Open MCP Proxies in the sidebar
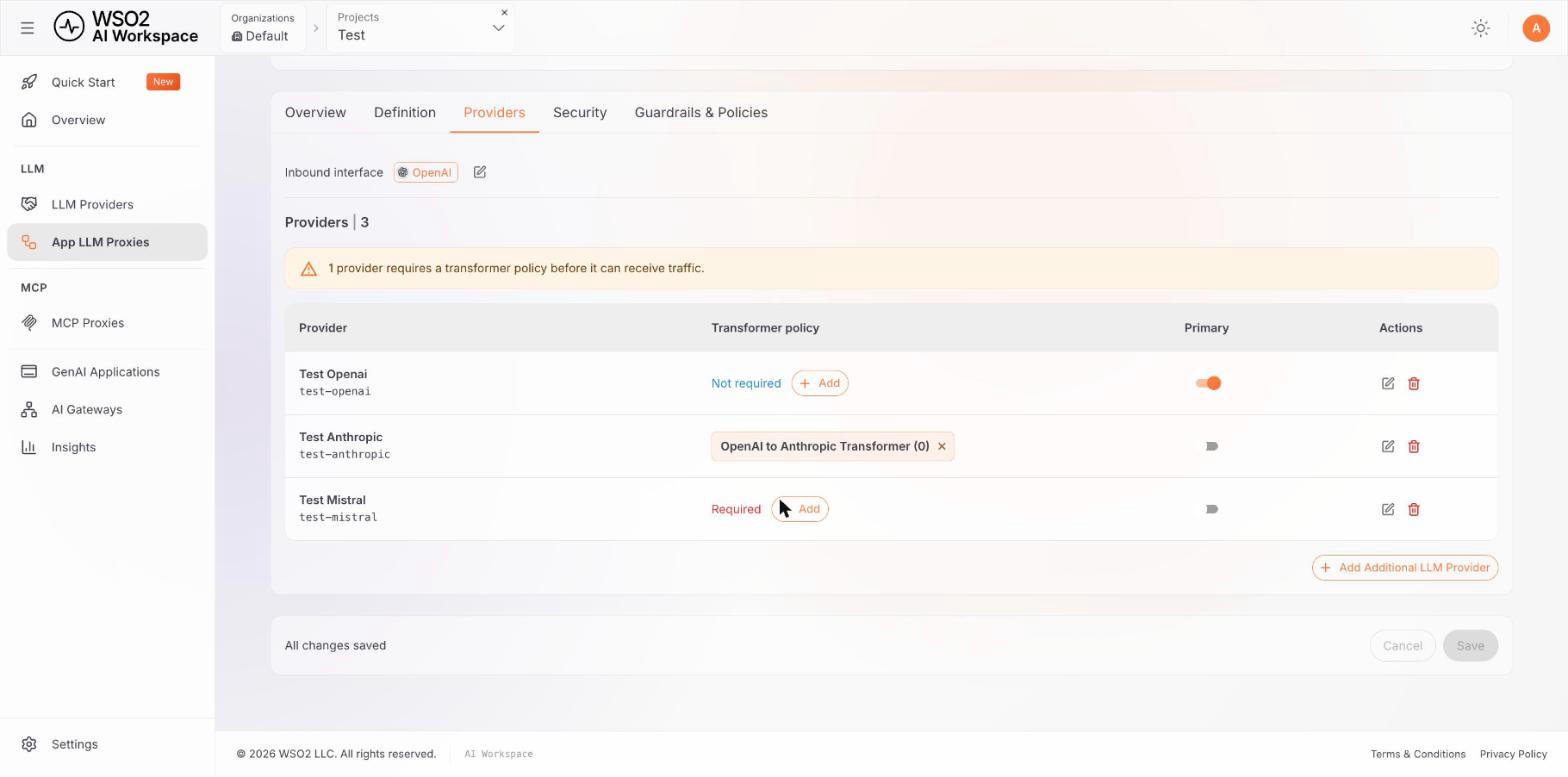Image resolution: width=1568 pixels, height=777 pixels. coord(107,323)
